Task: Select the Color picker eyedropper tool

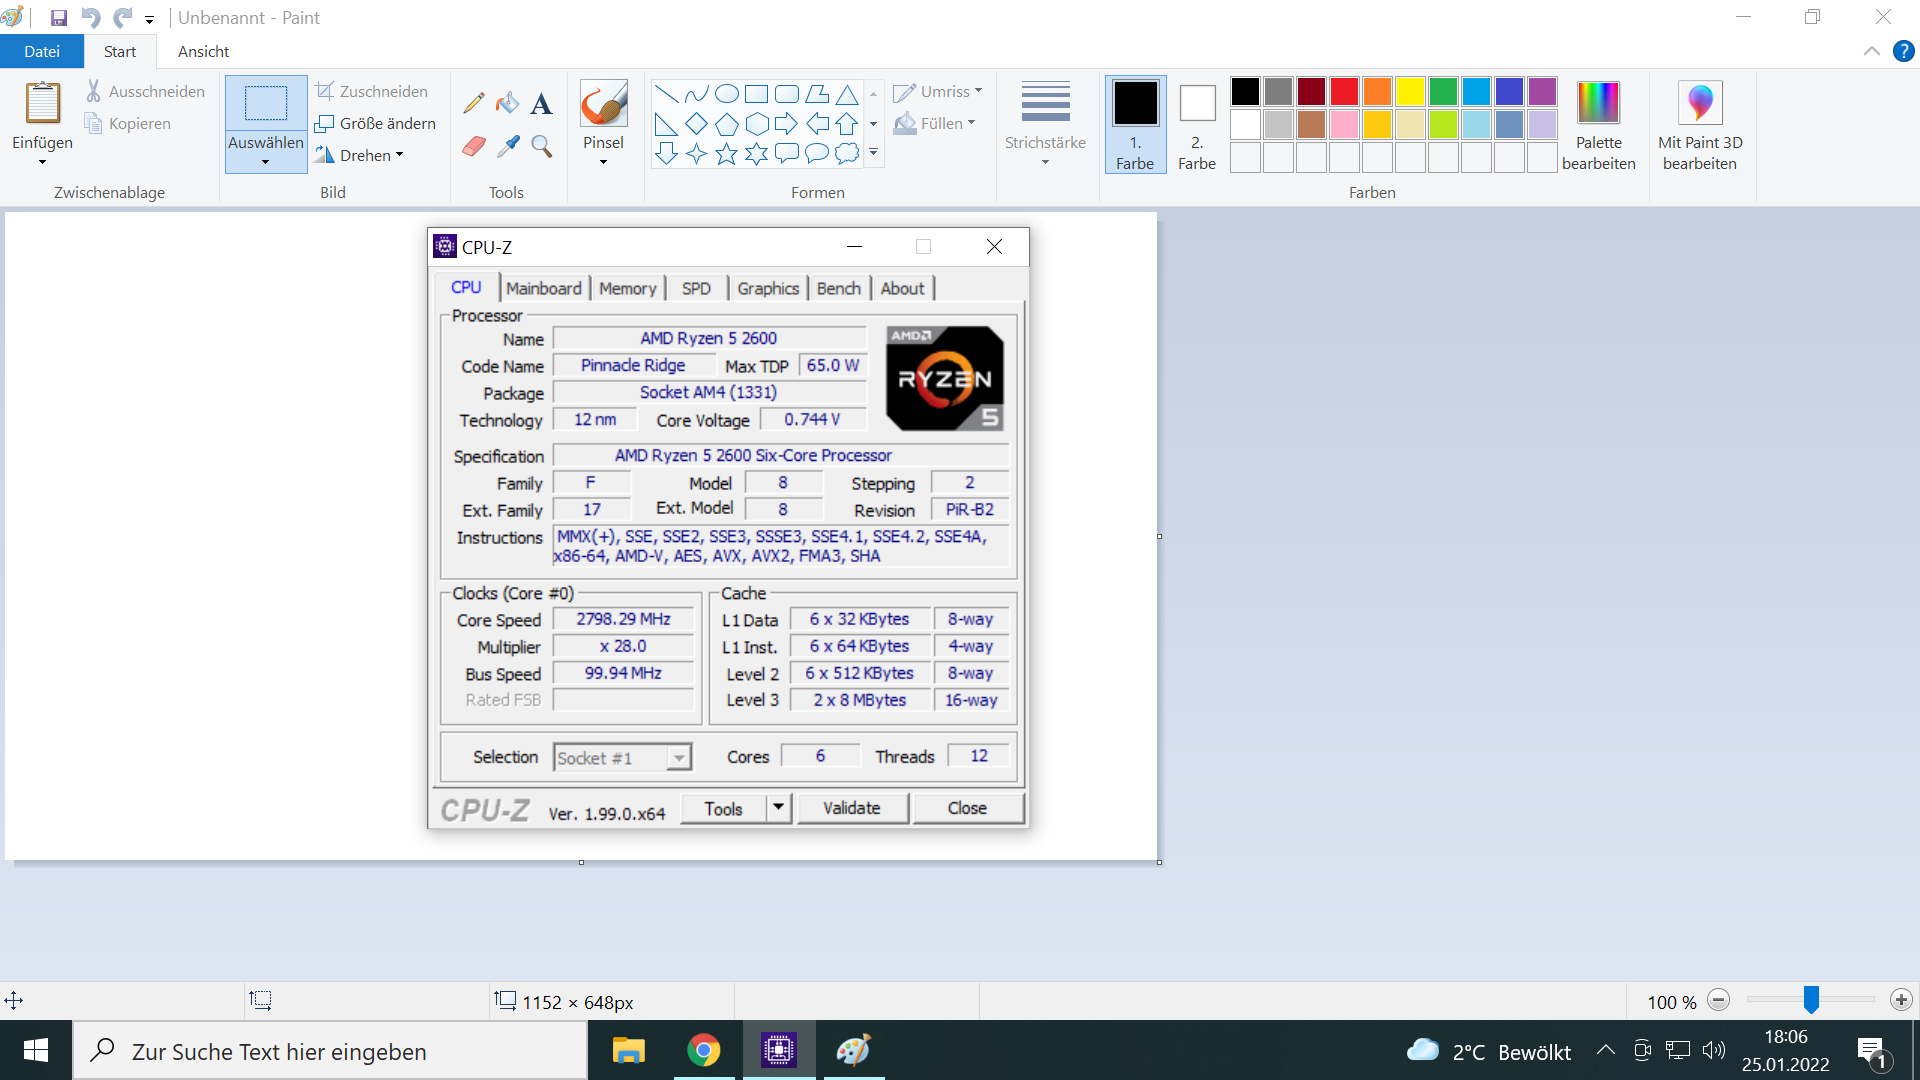Action: (508, 147)
